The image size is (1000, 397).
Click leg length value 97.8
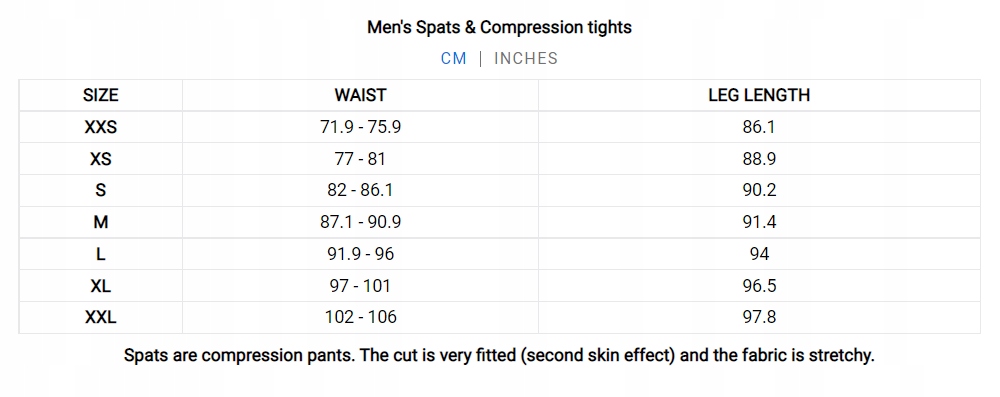click(x=759, y=317)
